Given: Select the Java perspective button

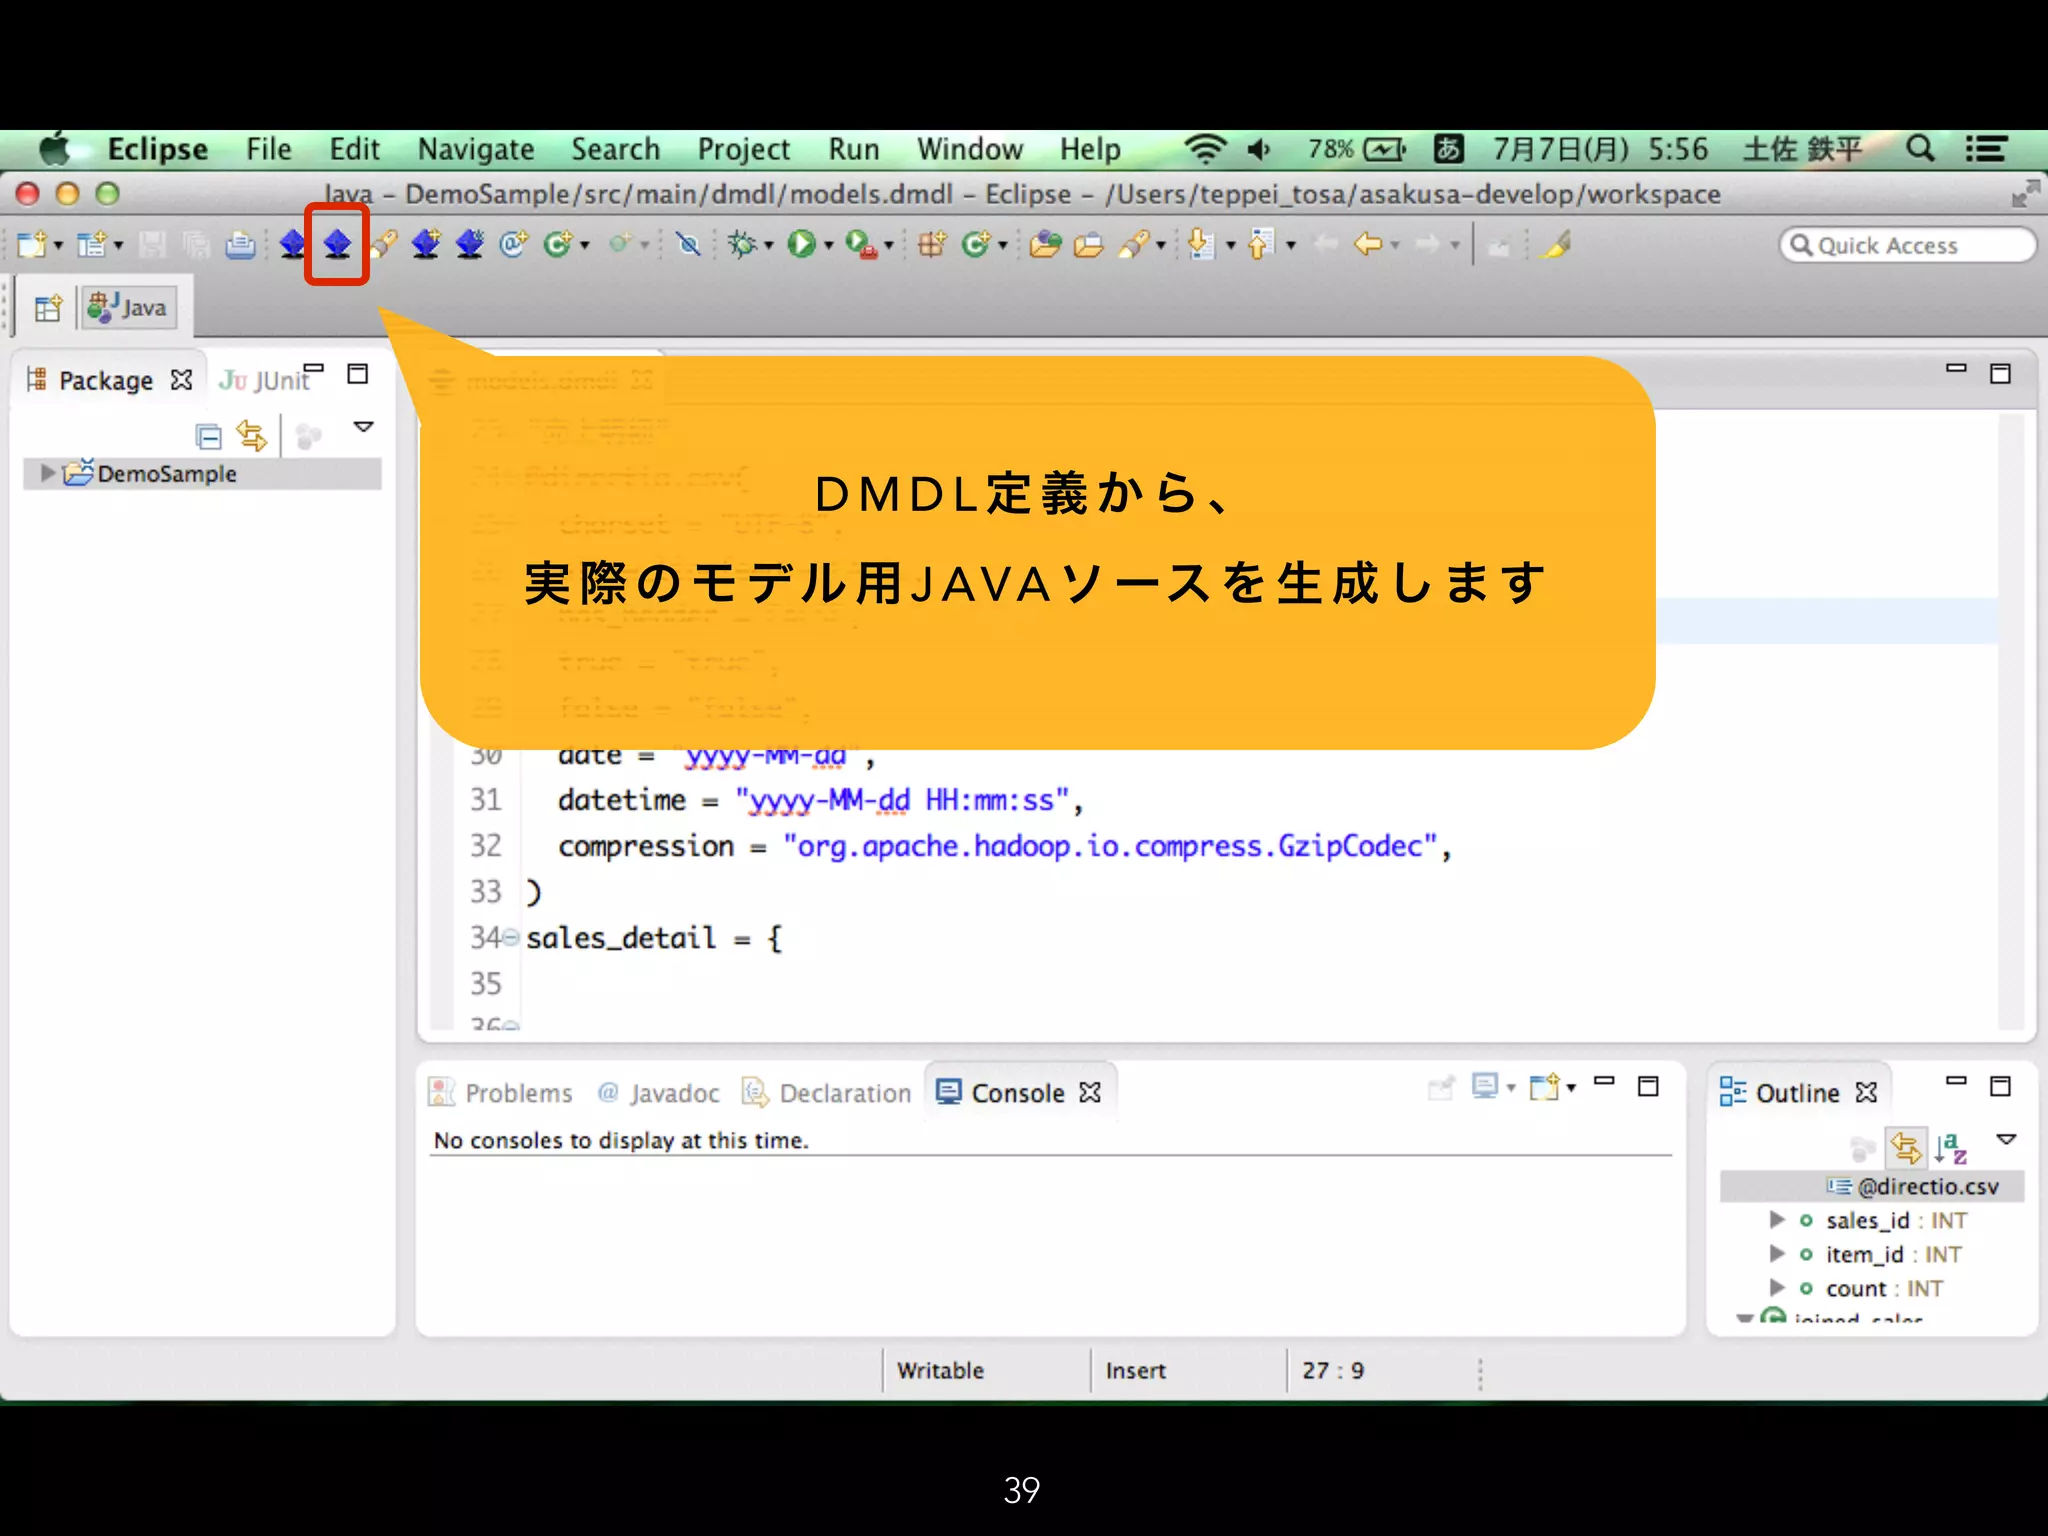Looking at the screenshot, I should pyautogui.click(x=130, y=308).
